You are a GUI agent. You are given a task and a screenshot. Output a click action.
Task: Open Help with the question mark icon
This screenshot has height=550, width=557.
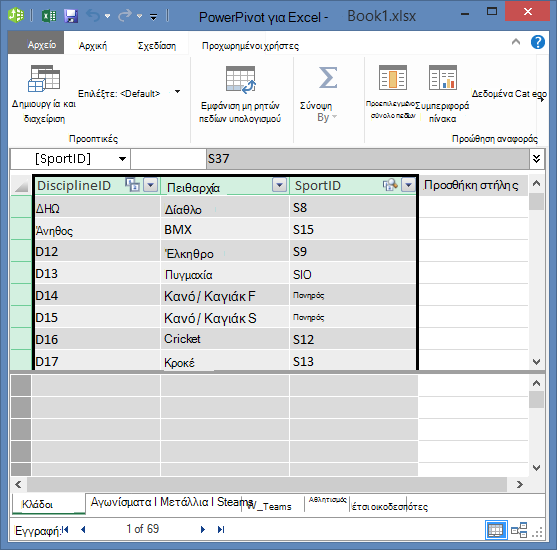[x=538, y=42]
